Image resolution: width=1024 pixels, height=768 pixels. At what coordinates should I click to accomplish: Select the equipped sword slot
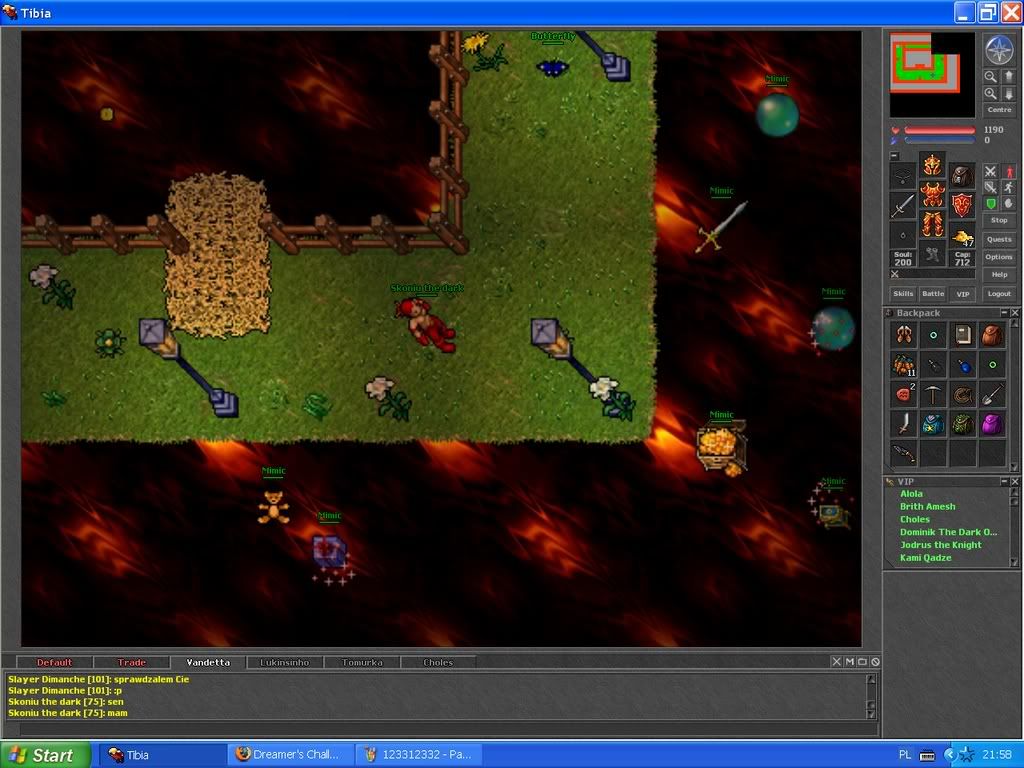click(903, 206)
